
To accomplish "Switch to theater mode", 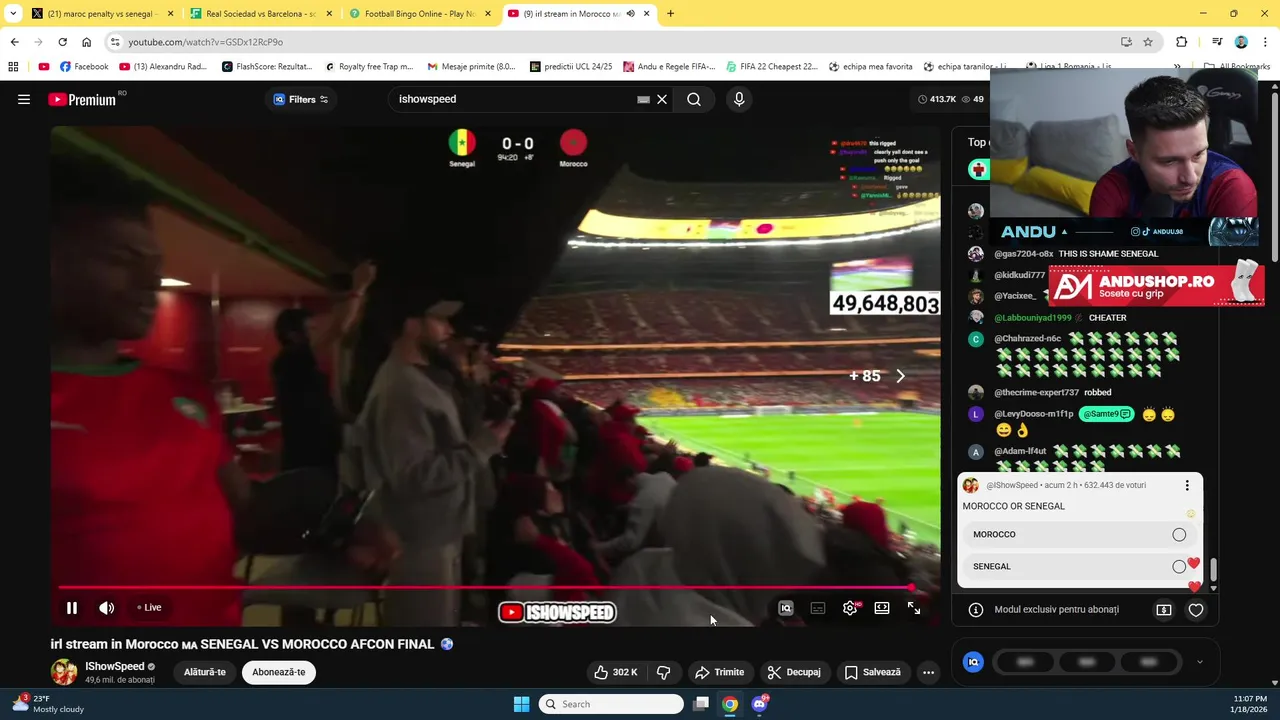I will (882, 608).
